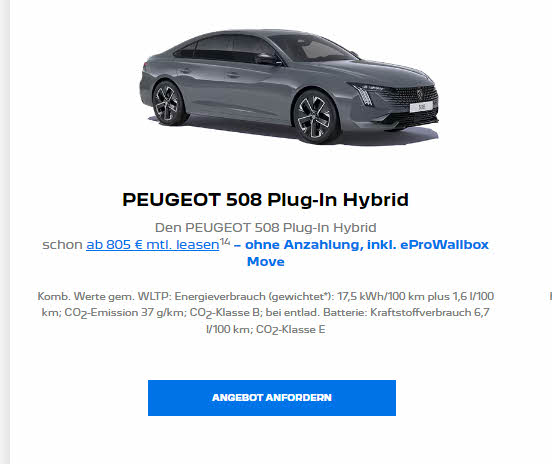Screen dimensions: 552x464
Task: Click the 508 license plate on the car
Action: [421, 106]
